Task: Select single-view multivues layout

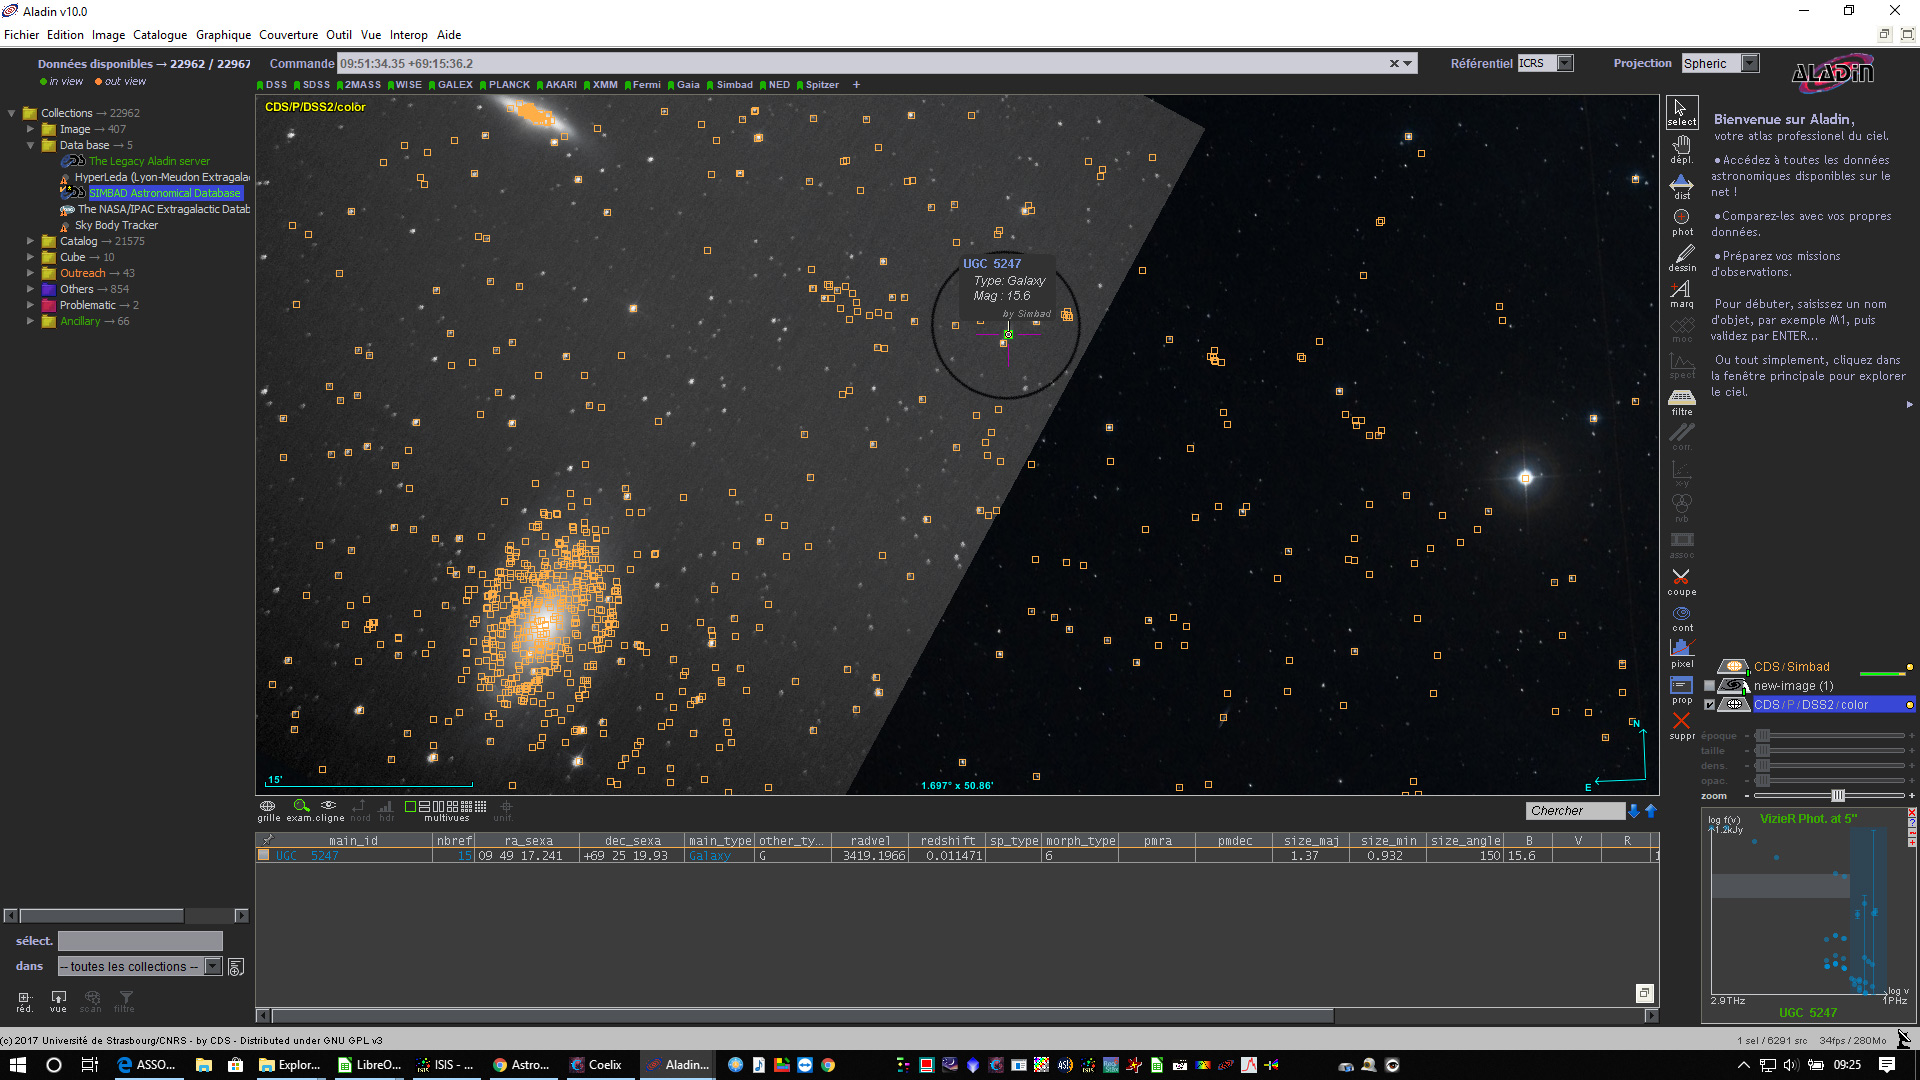Action: pyautogui.click(x=410, y=806)
